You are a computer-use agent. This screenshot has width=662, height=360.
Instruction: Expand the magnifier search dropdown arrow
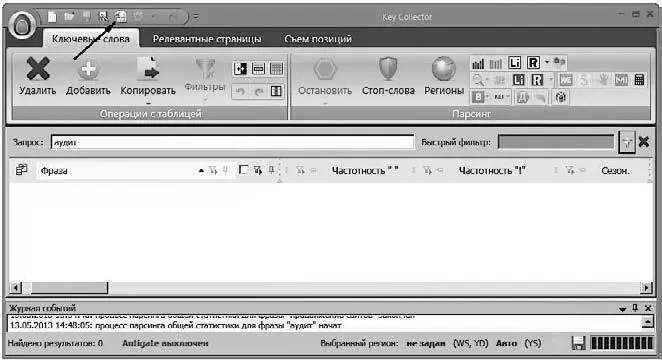pyautogui.click(x=488, y=79)
